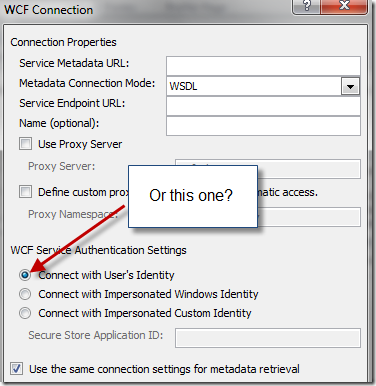Choose Connect with Impersonated Windows Identity

pos(25,294)
